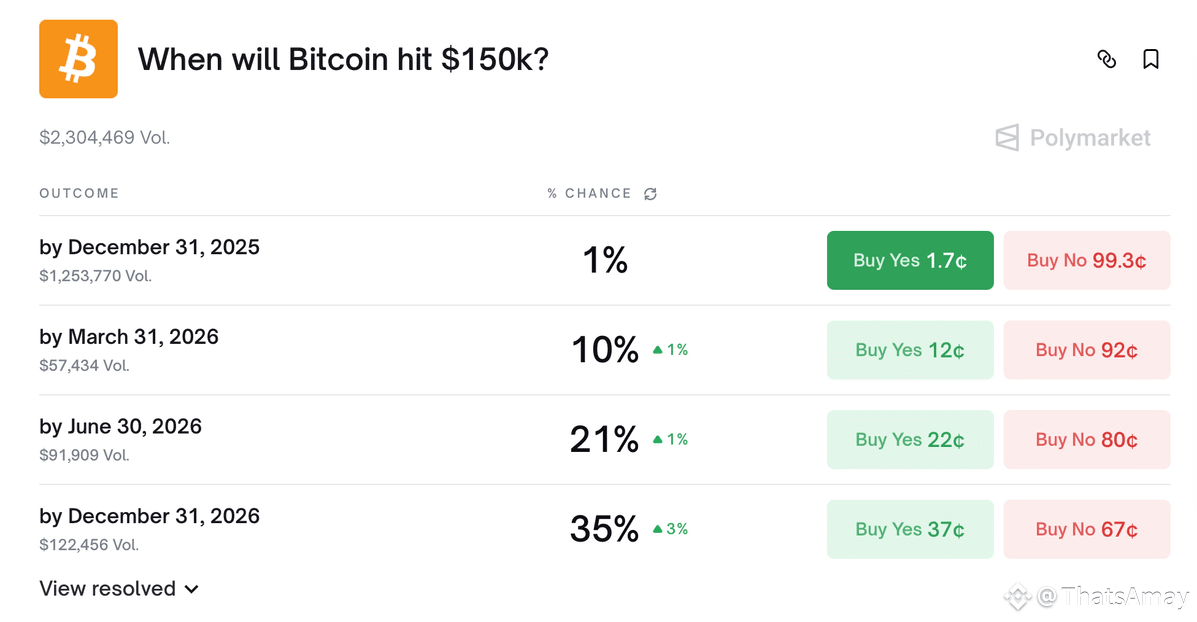Buy Yes at 12¢ for March 2026
1197x622 pixels.
[910, 350]
